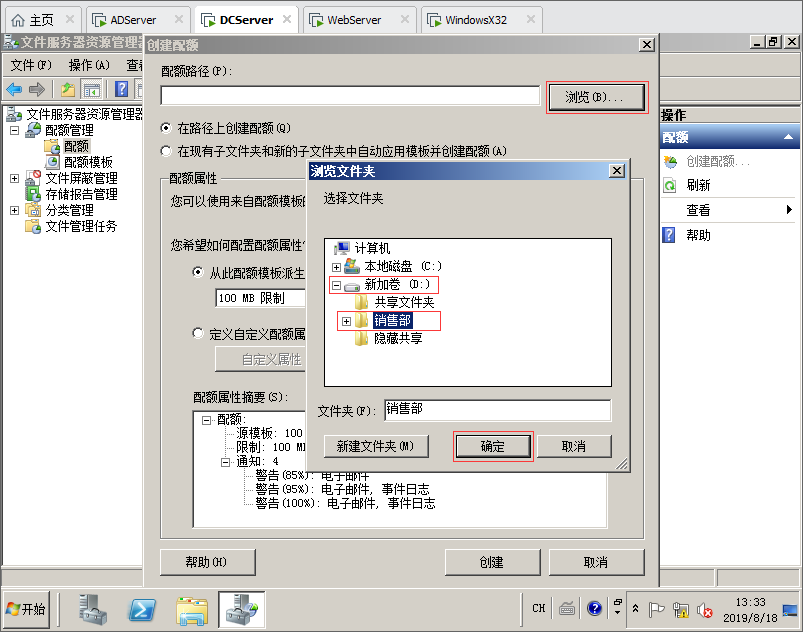Select 分类管理 node
This screenshot has height=632, width=803.
click(69, 210)
